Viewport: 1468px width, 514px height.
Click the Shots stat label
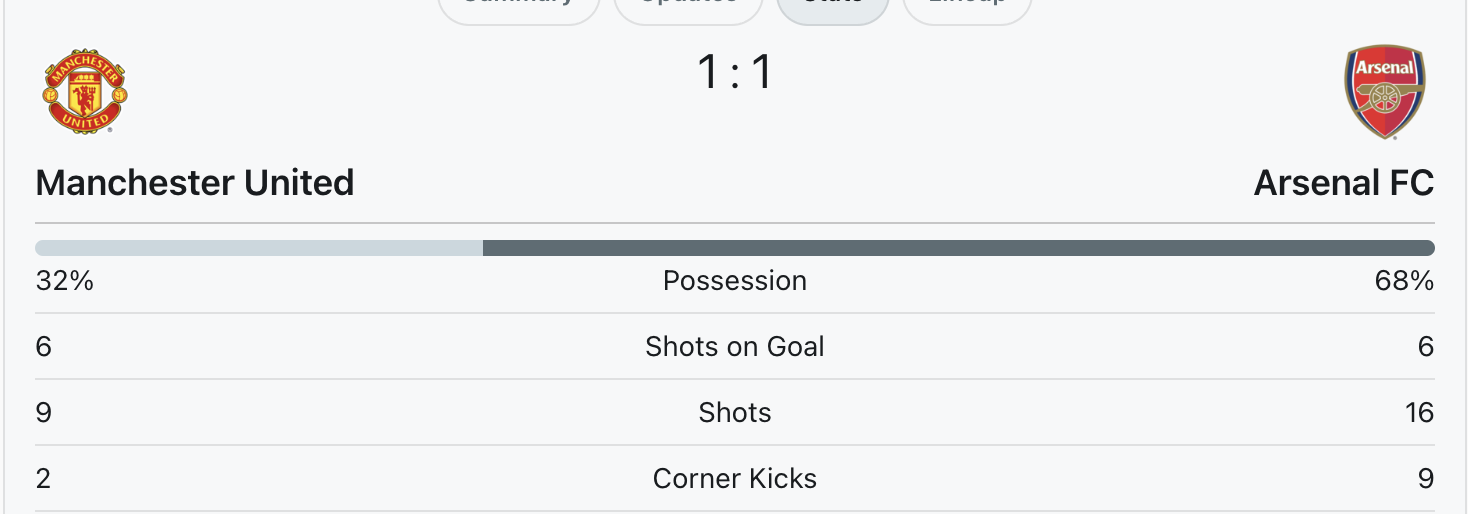(735, 413)
